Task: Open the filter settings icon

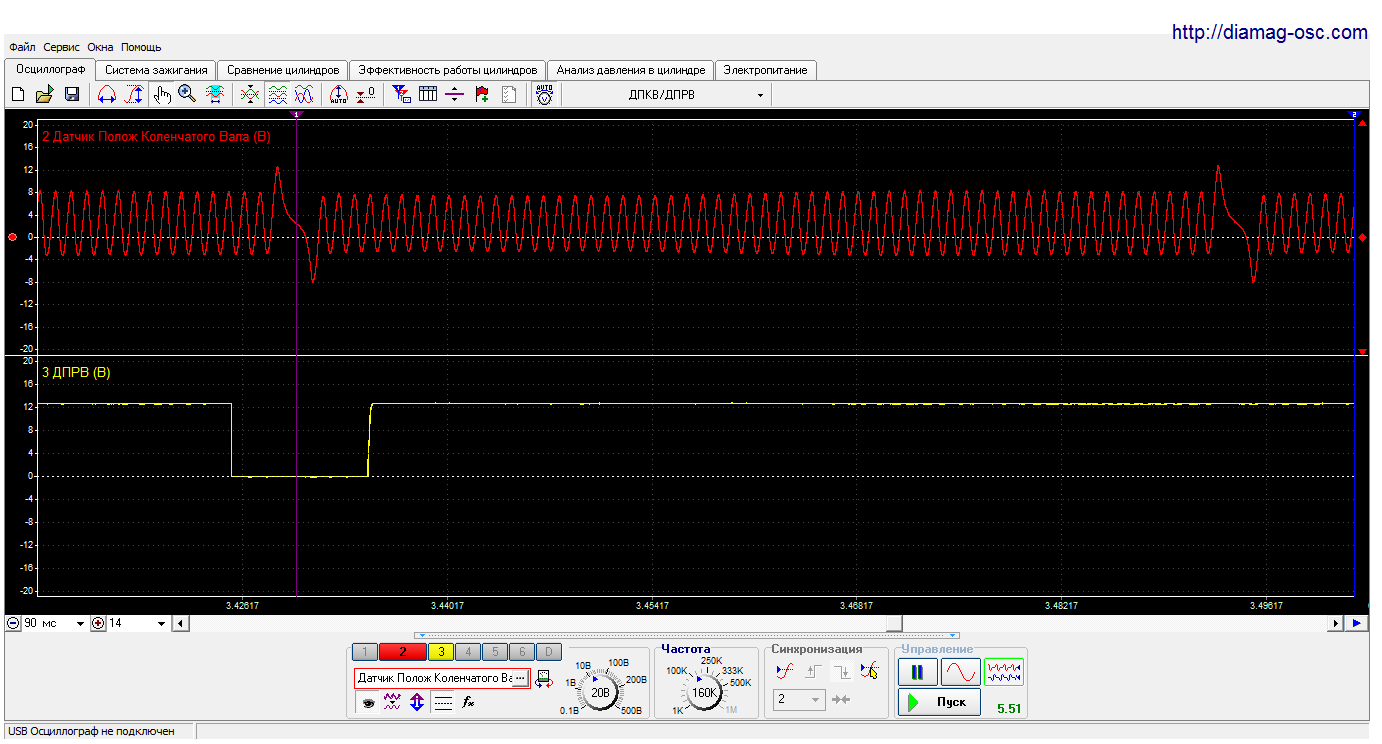Action: click(401, 94)
